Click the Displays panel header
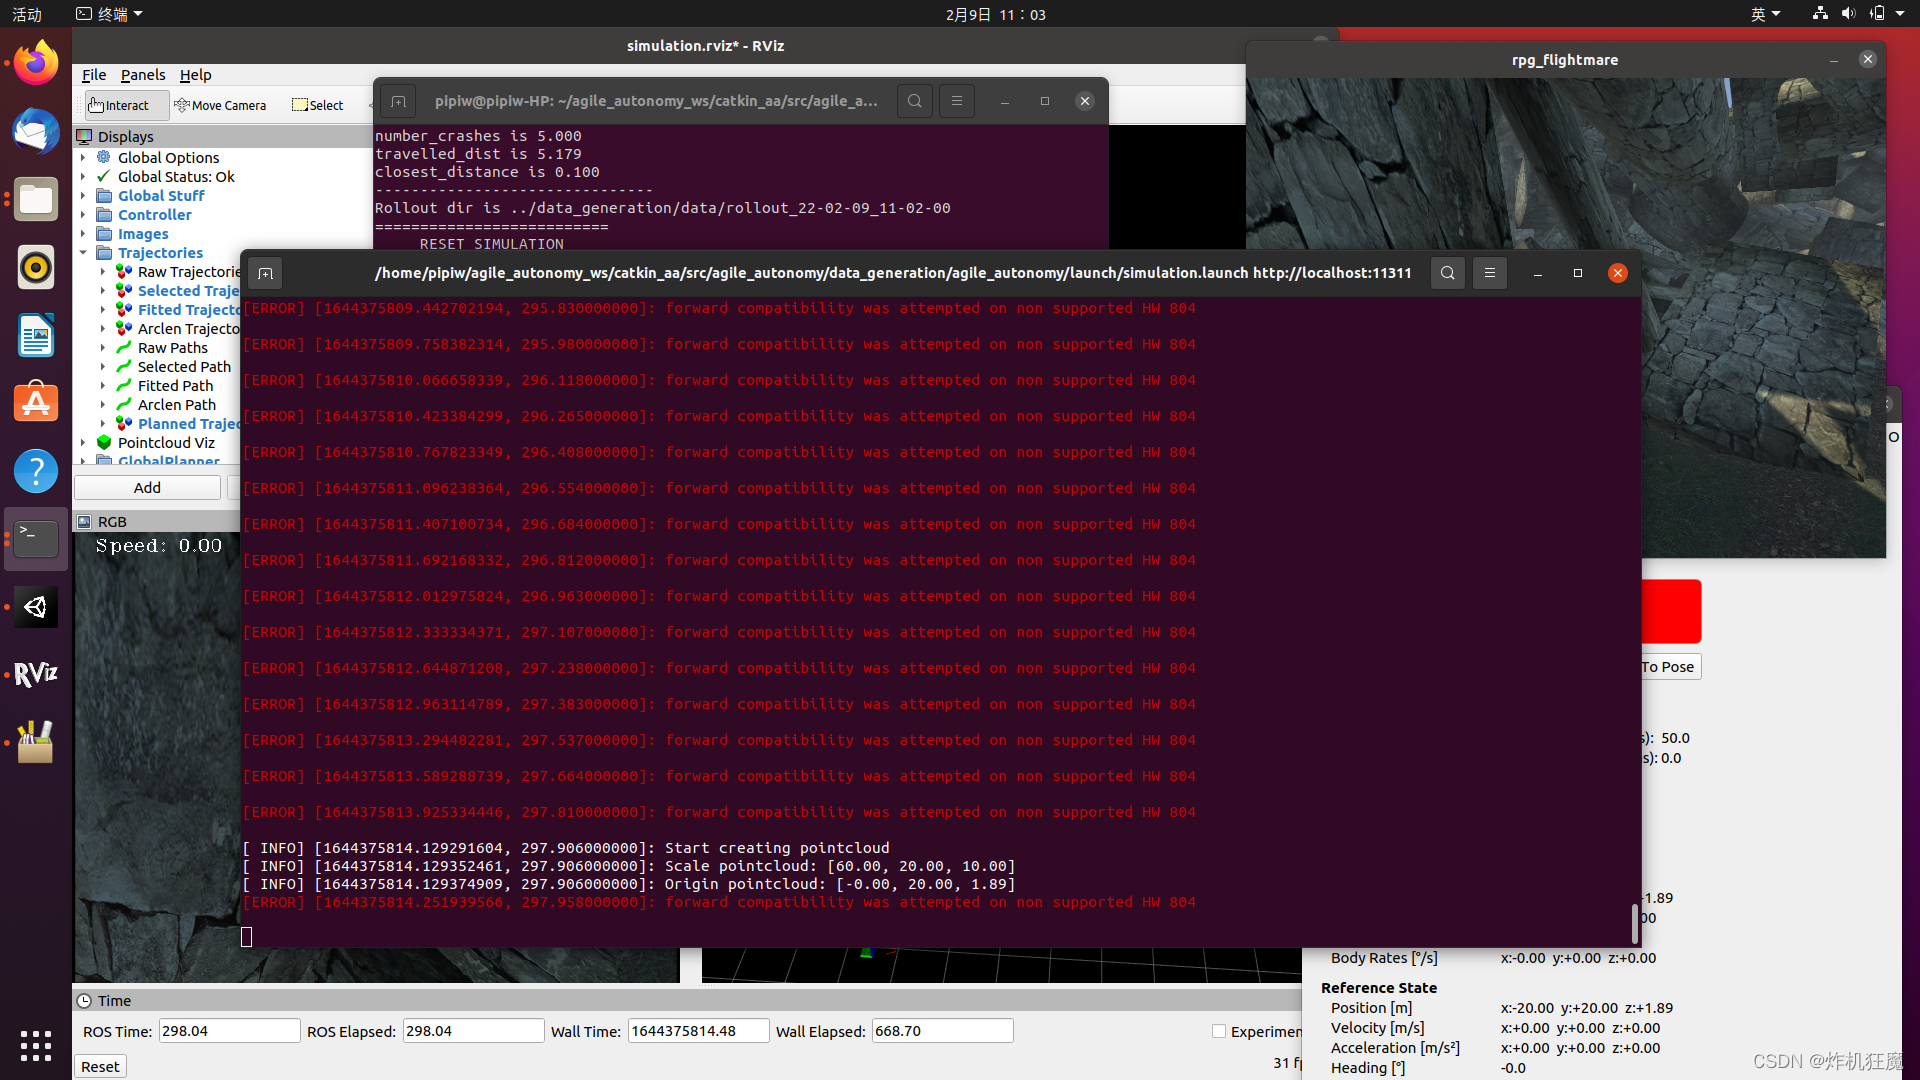This screenshot has height=1080, width=1920. click(x=222, y=137)
